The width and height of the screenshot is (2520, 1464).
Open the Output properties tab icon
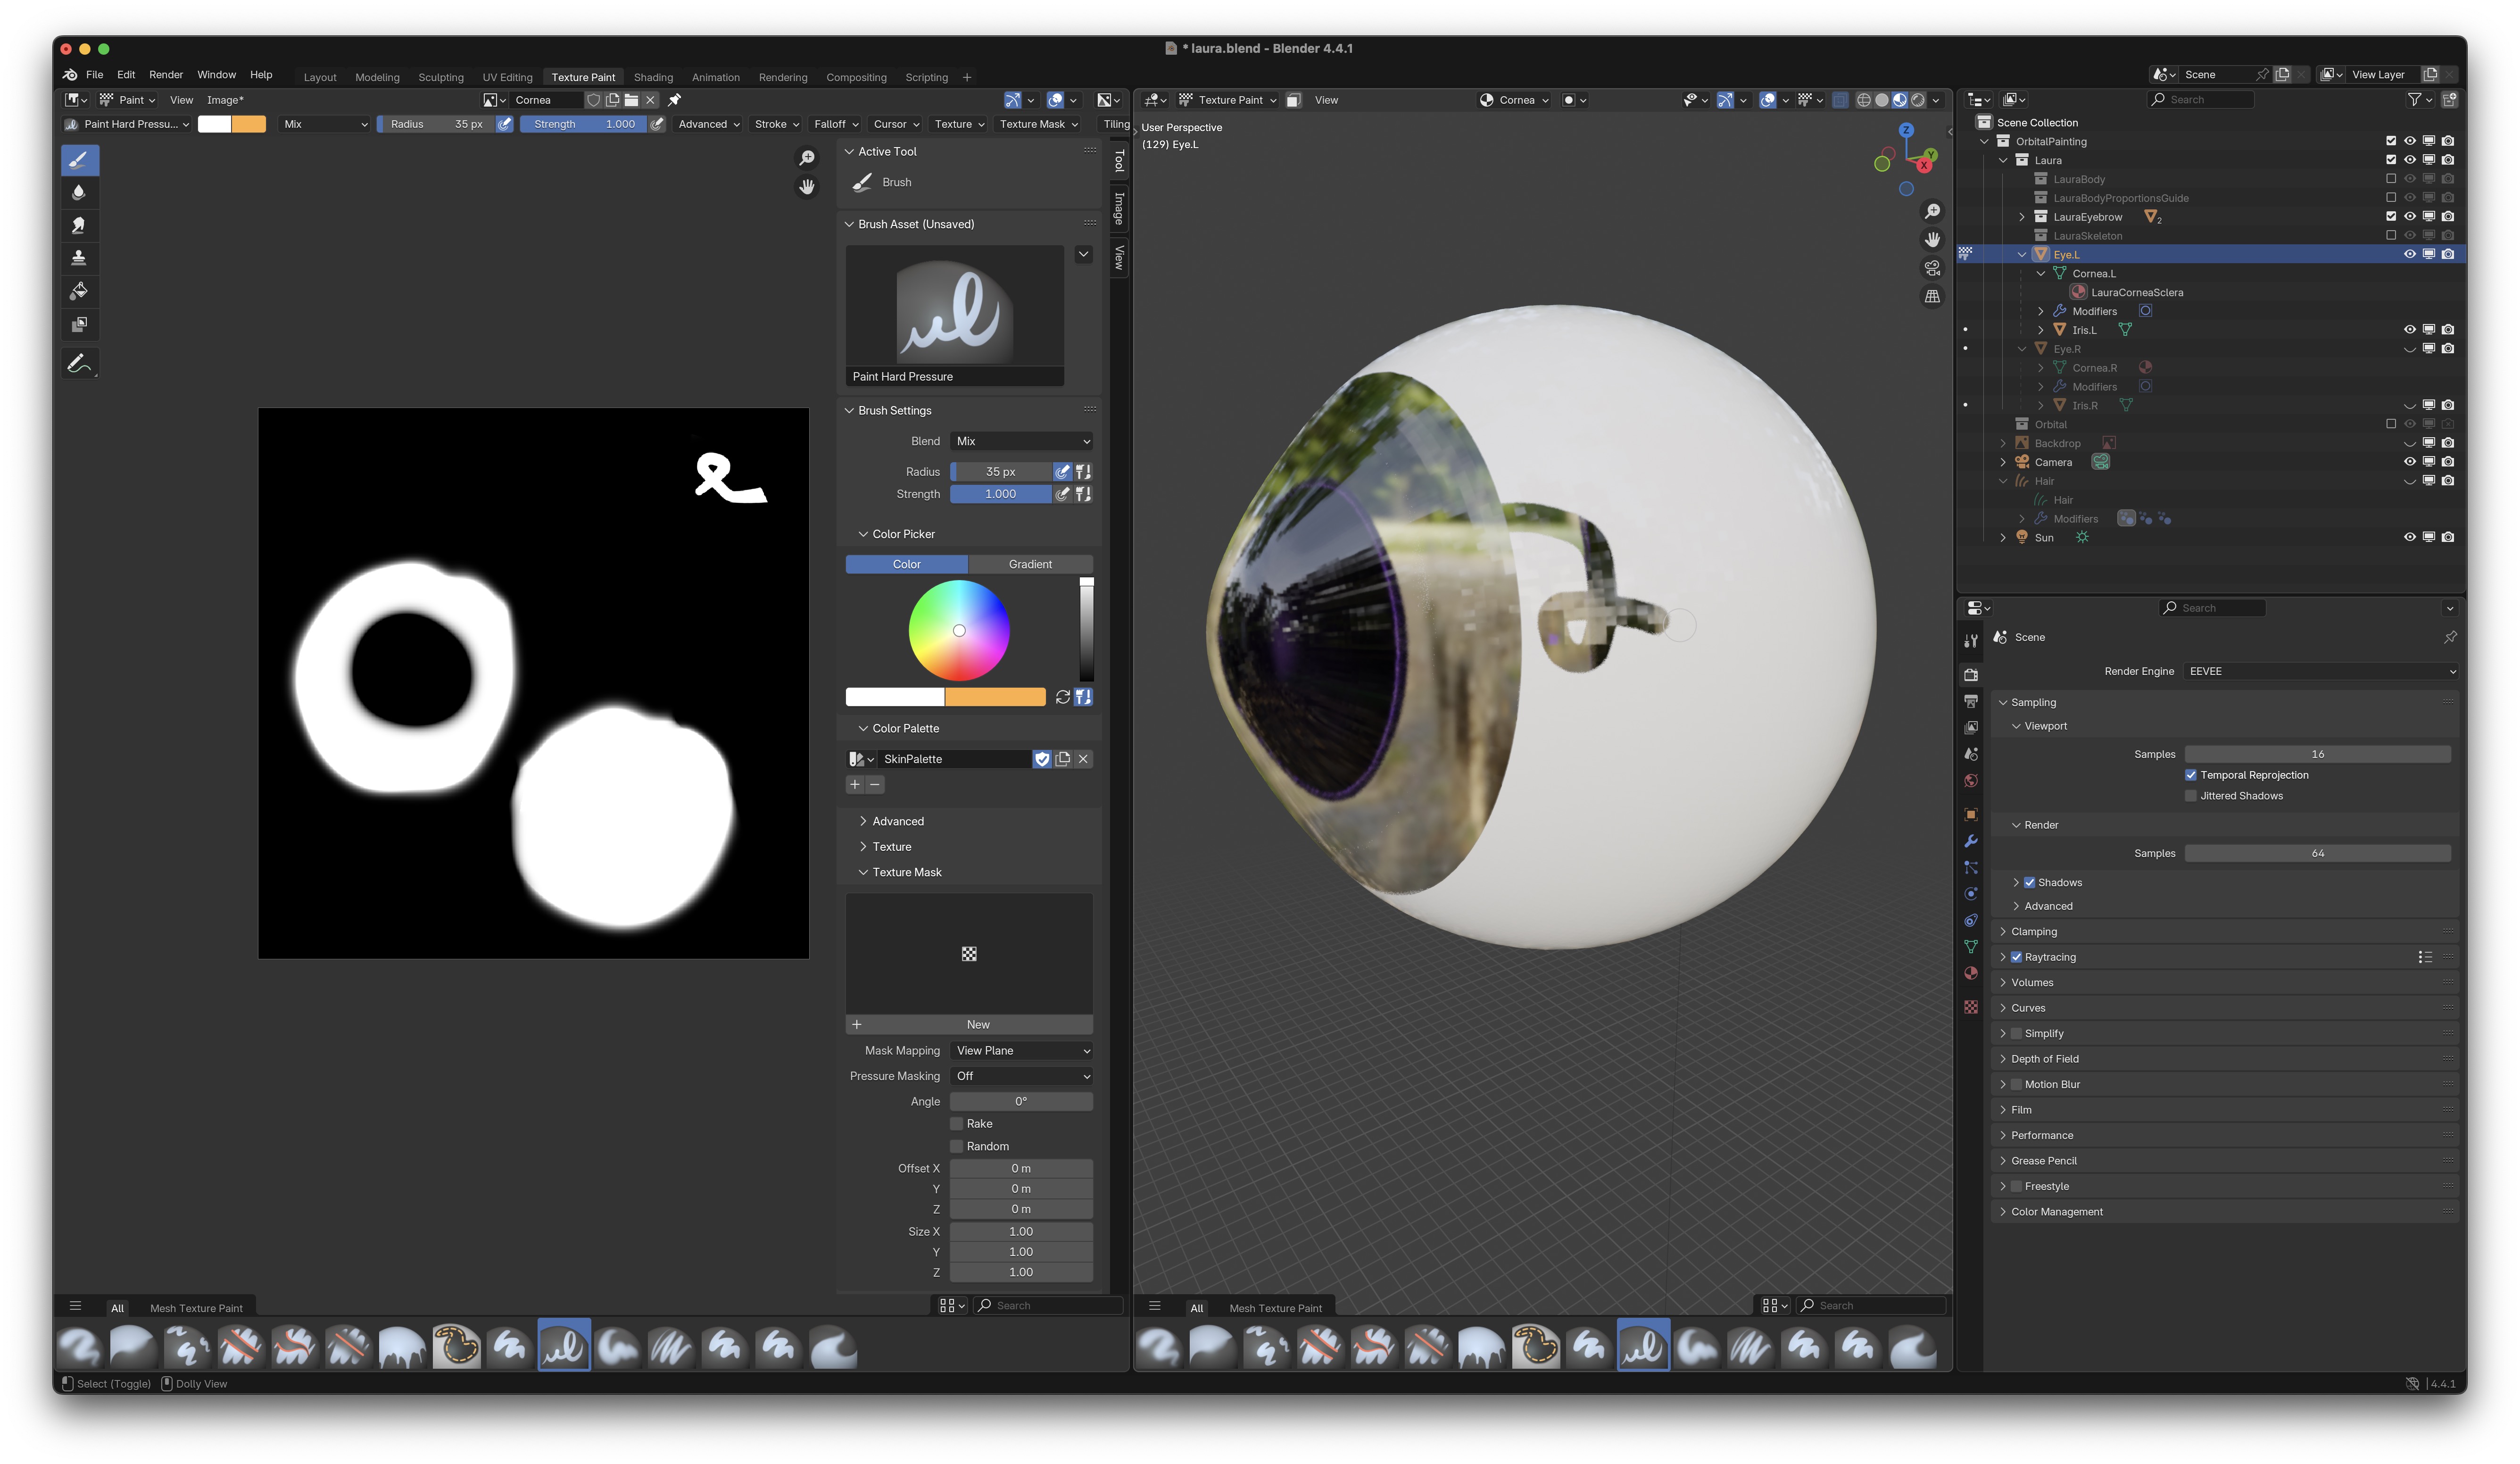(x=1970, y=701)
